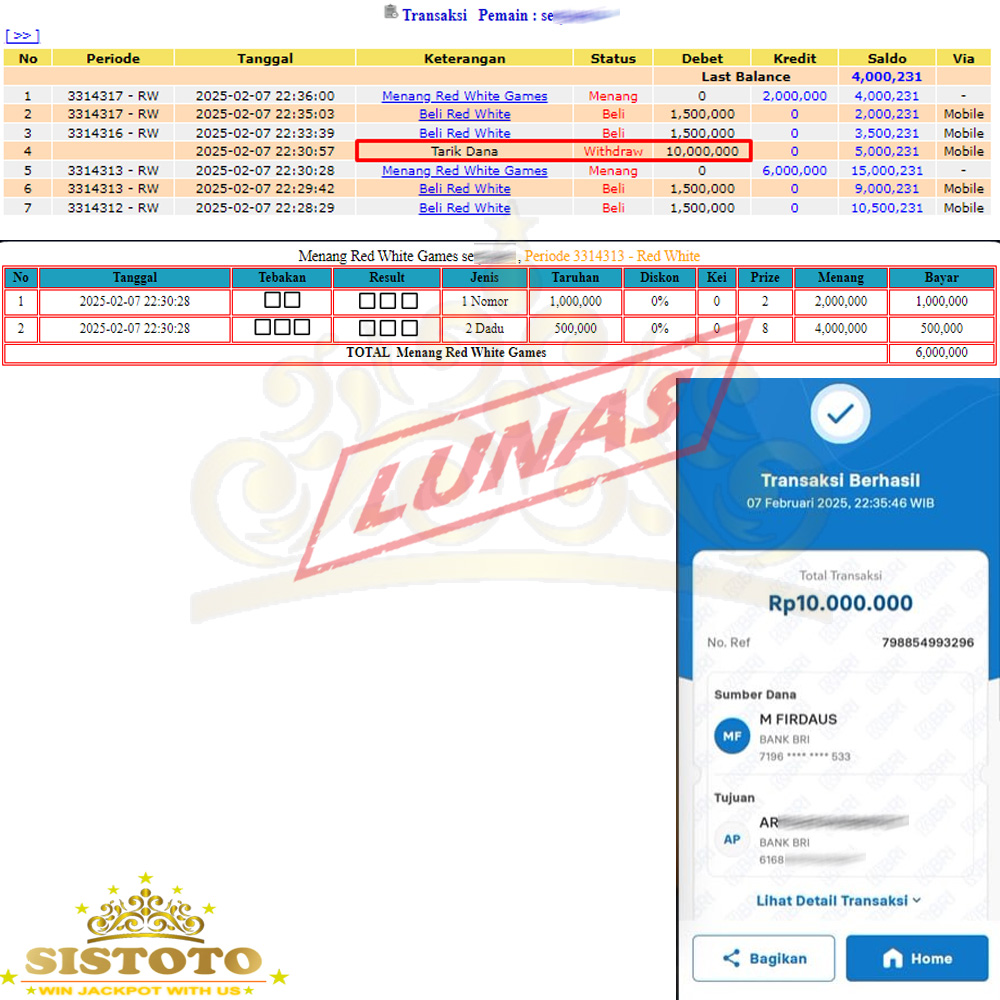Viewport: 1000px width, 1000px height.
Task: Click the [>>] expand link
Action: [22, 36]
